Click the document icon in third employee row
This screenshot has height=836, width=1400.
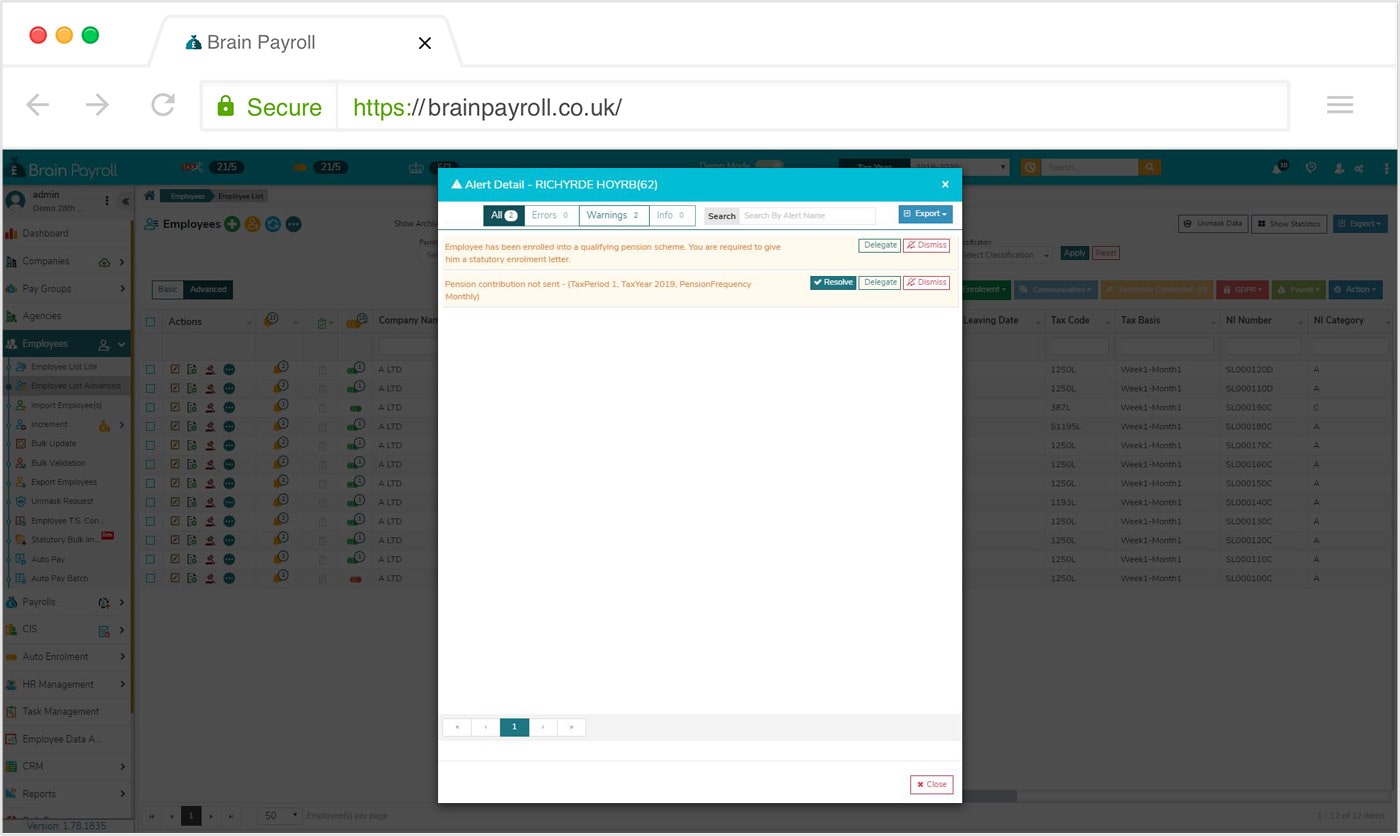point(192,407)
